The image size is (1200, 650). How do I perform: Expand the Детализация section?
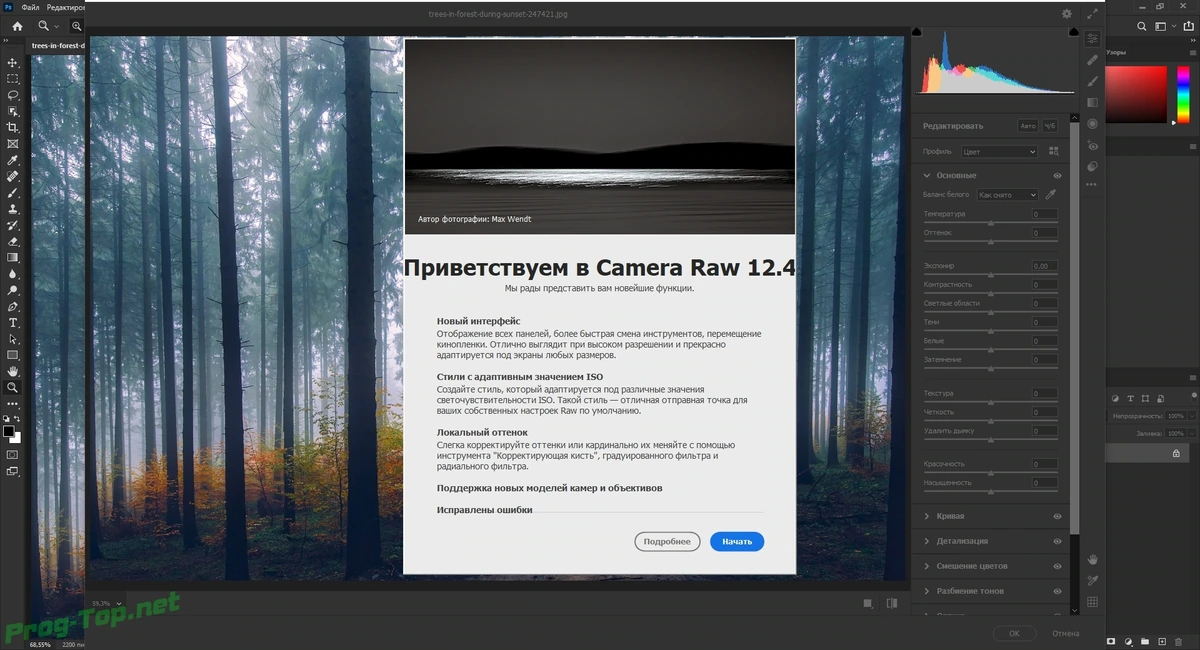(927, 541)
